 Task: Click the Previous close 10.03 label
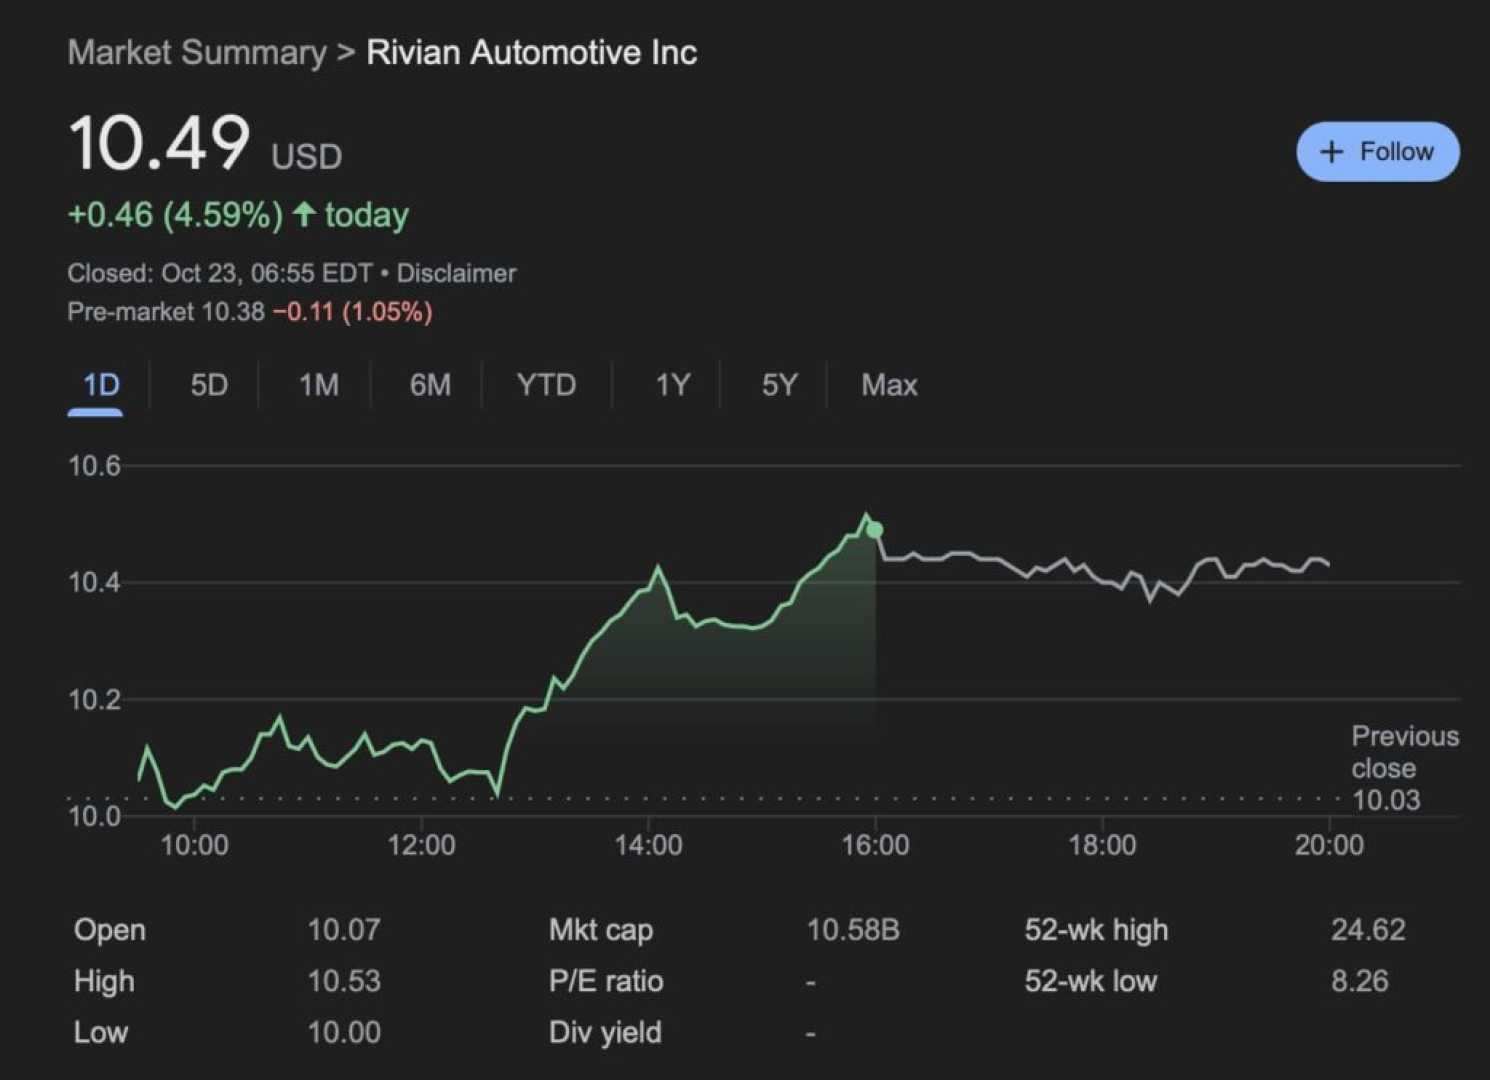pos(1404,768)
